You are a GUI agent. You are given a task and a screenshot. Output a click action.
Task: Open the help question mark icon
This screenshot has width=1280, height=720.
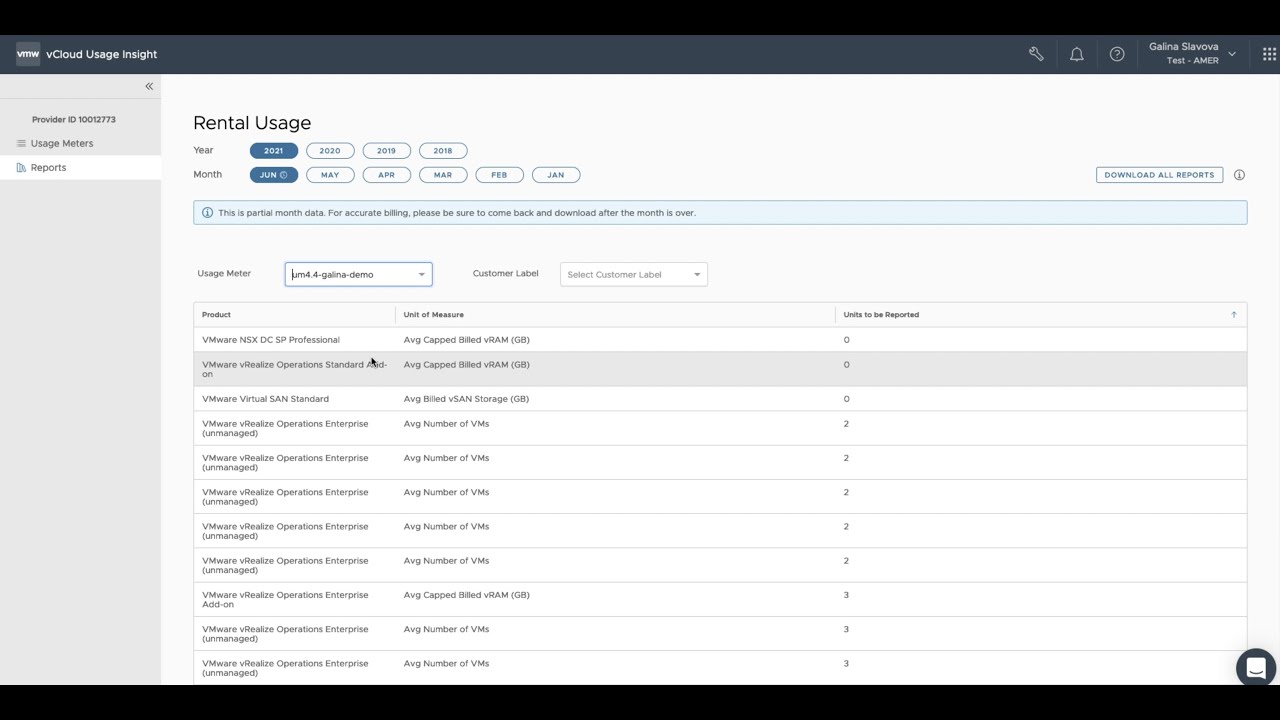pyautogui.click(x=1117, y=54)
